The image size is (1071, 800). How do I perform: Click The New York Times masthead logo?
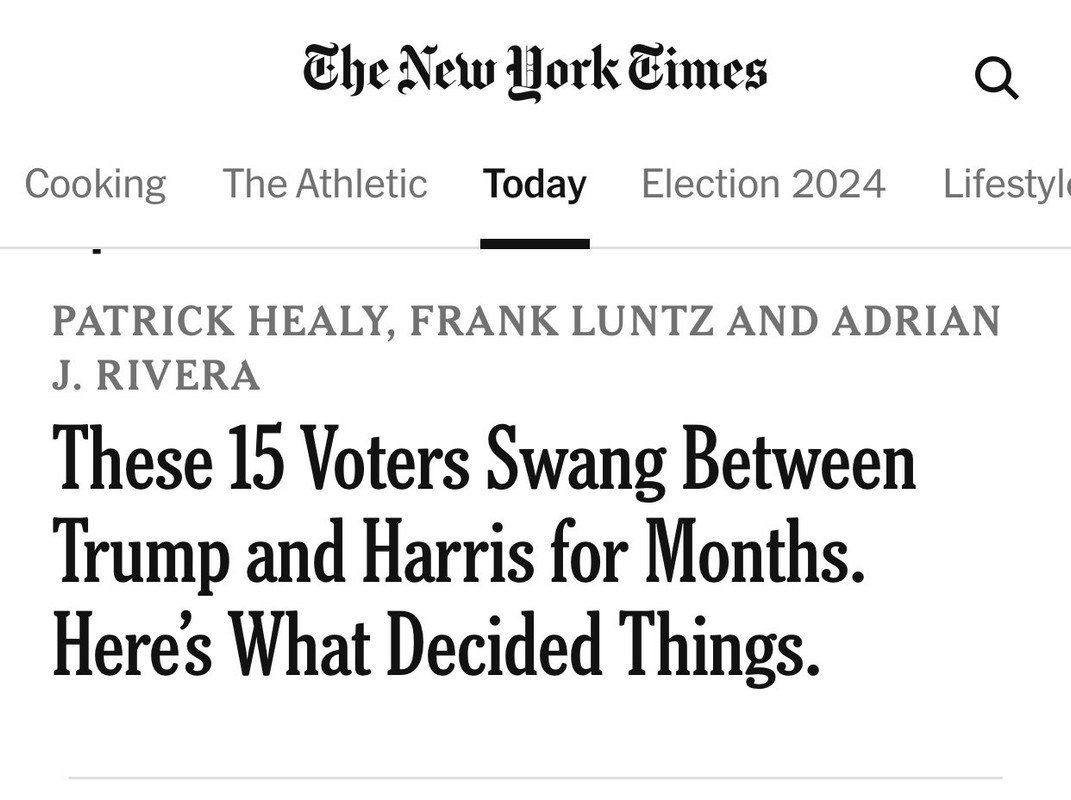[535, 71]
